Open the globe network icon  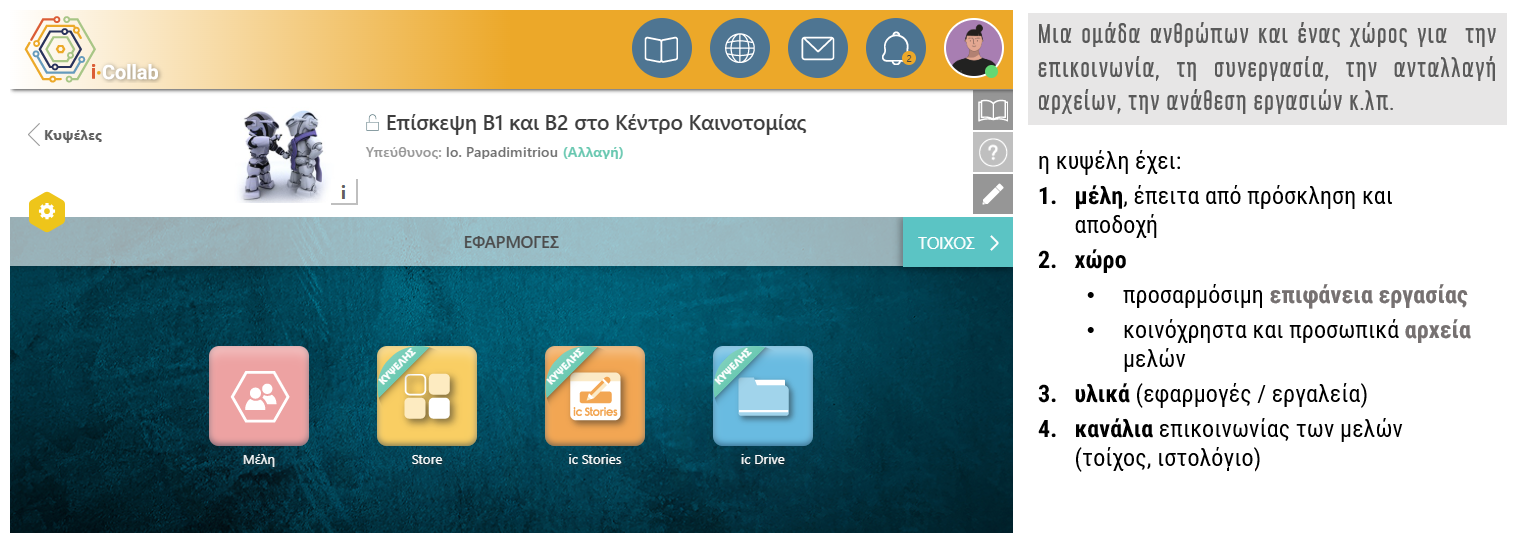pos(740,48)
